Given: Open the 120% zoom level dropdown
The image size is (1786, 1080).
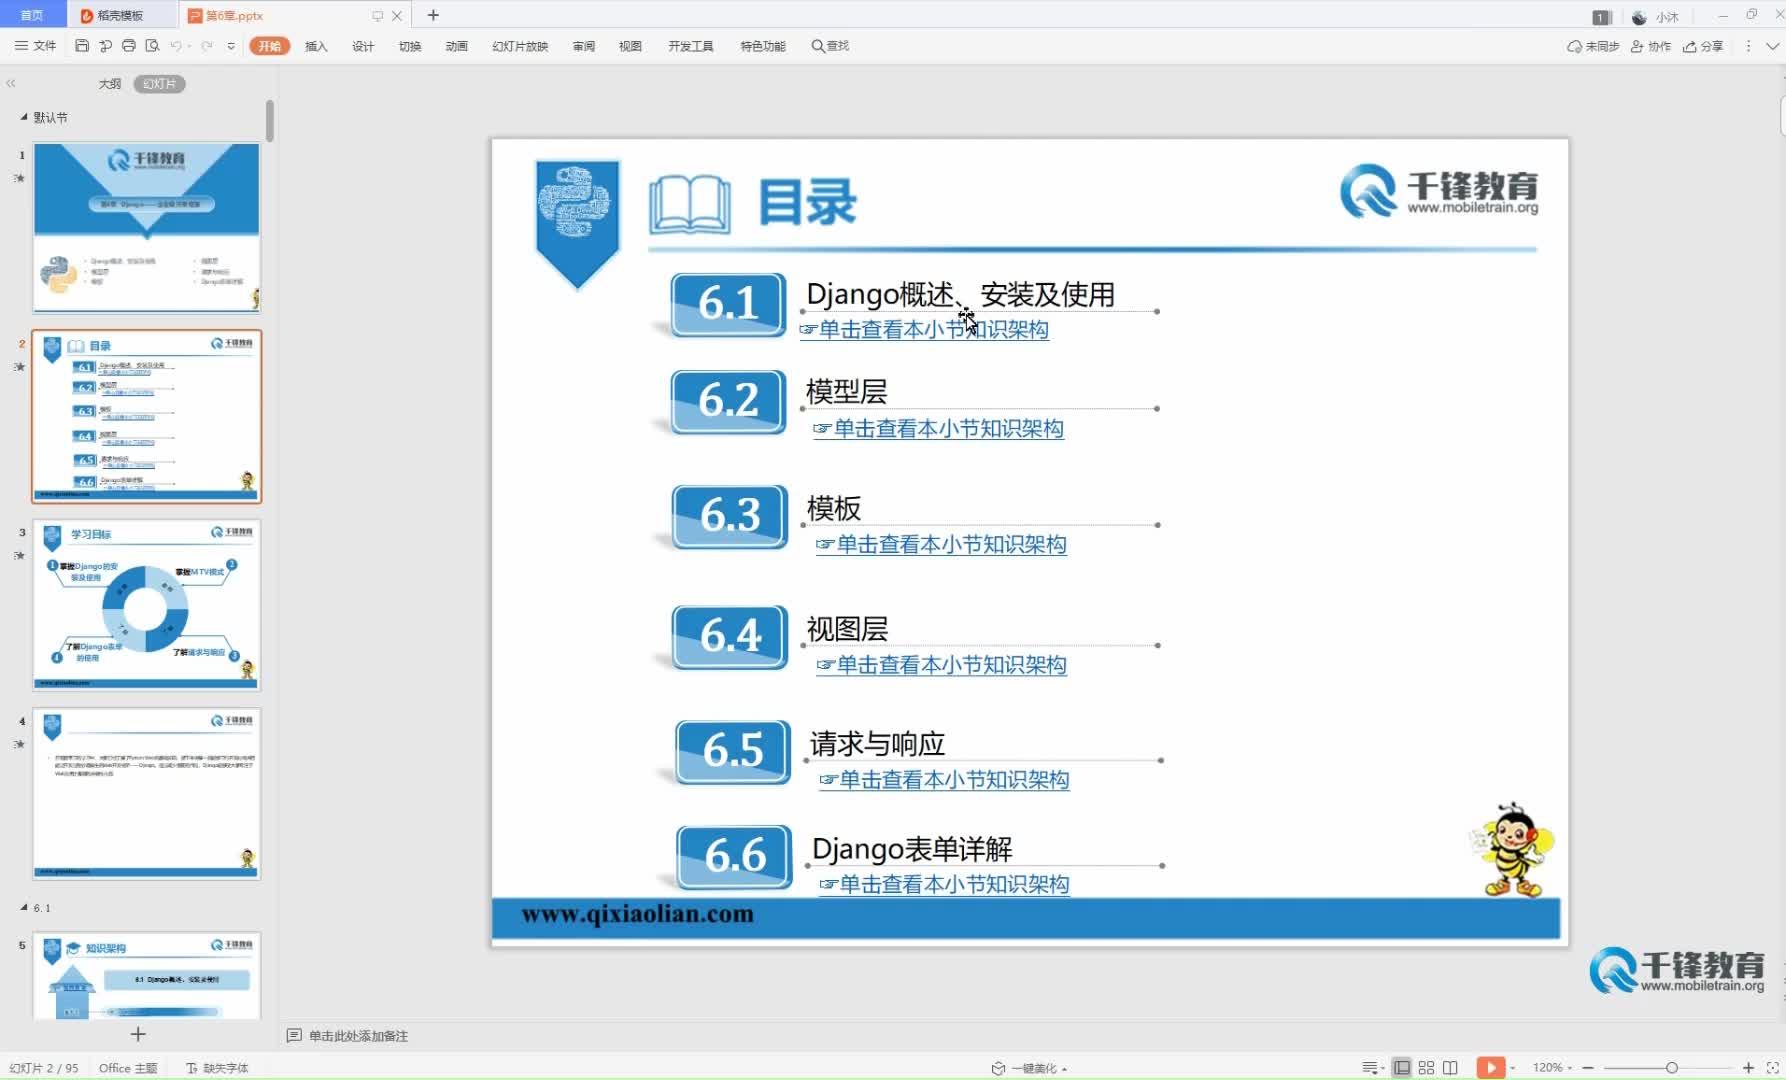Looking at the screenshot, I should [1552, 1068].
